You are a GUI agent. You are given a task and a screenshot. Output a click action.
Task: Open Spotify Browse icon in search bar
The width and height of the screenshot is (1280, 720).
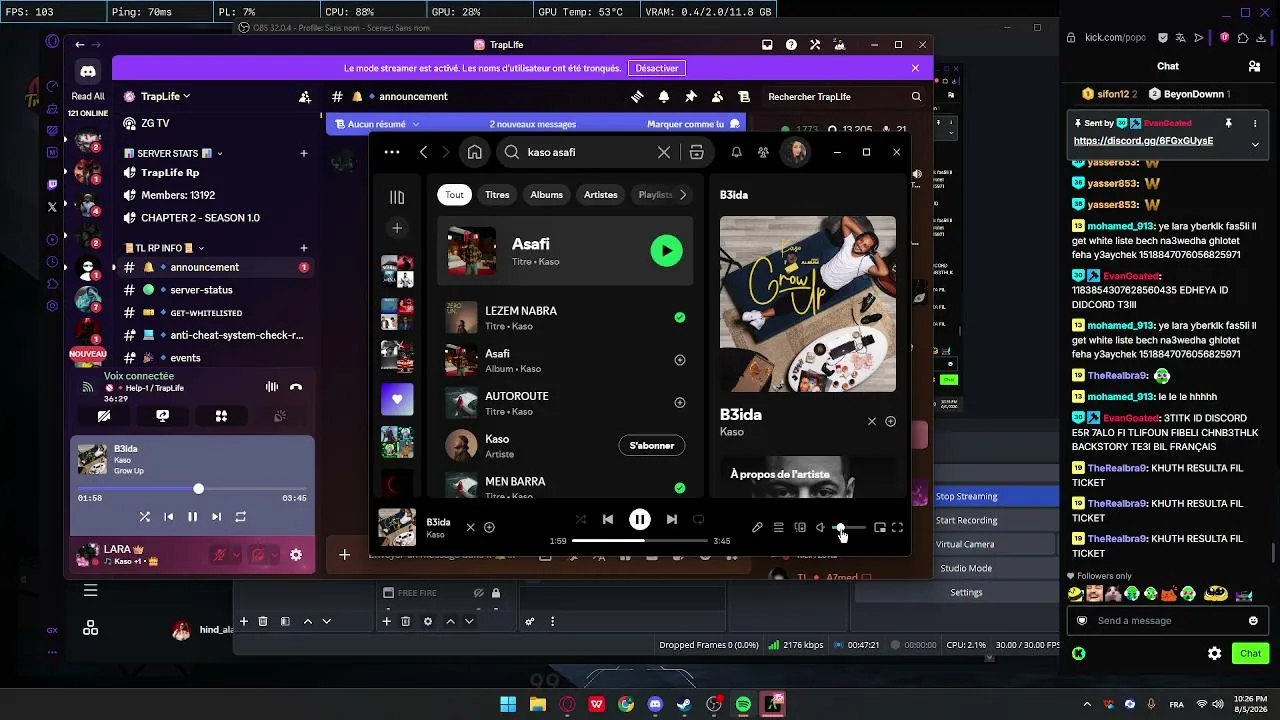[x=697, y=152]
